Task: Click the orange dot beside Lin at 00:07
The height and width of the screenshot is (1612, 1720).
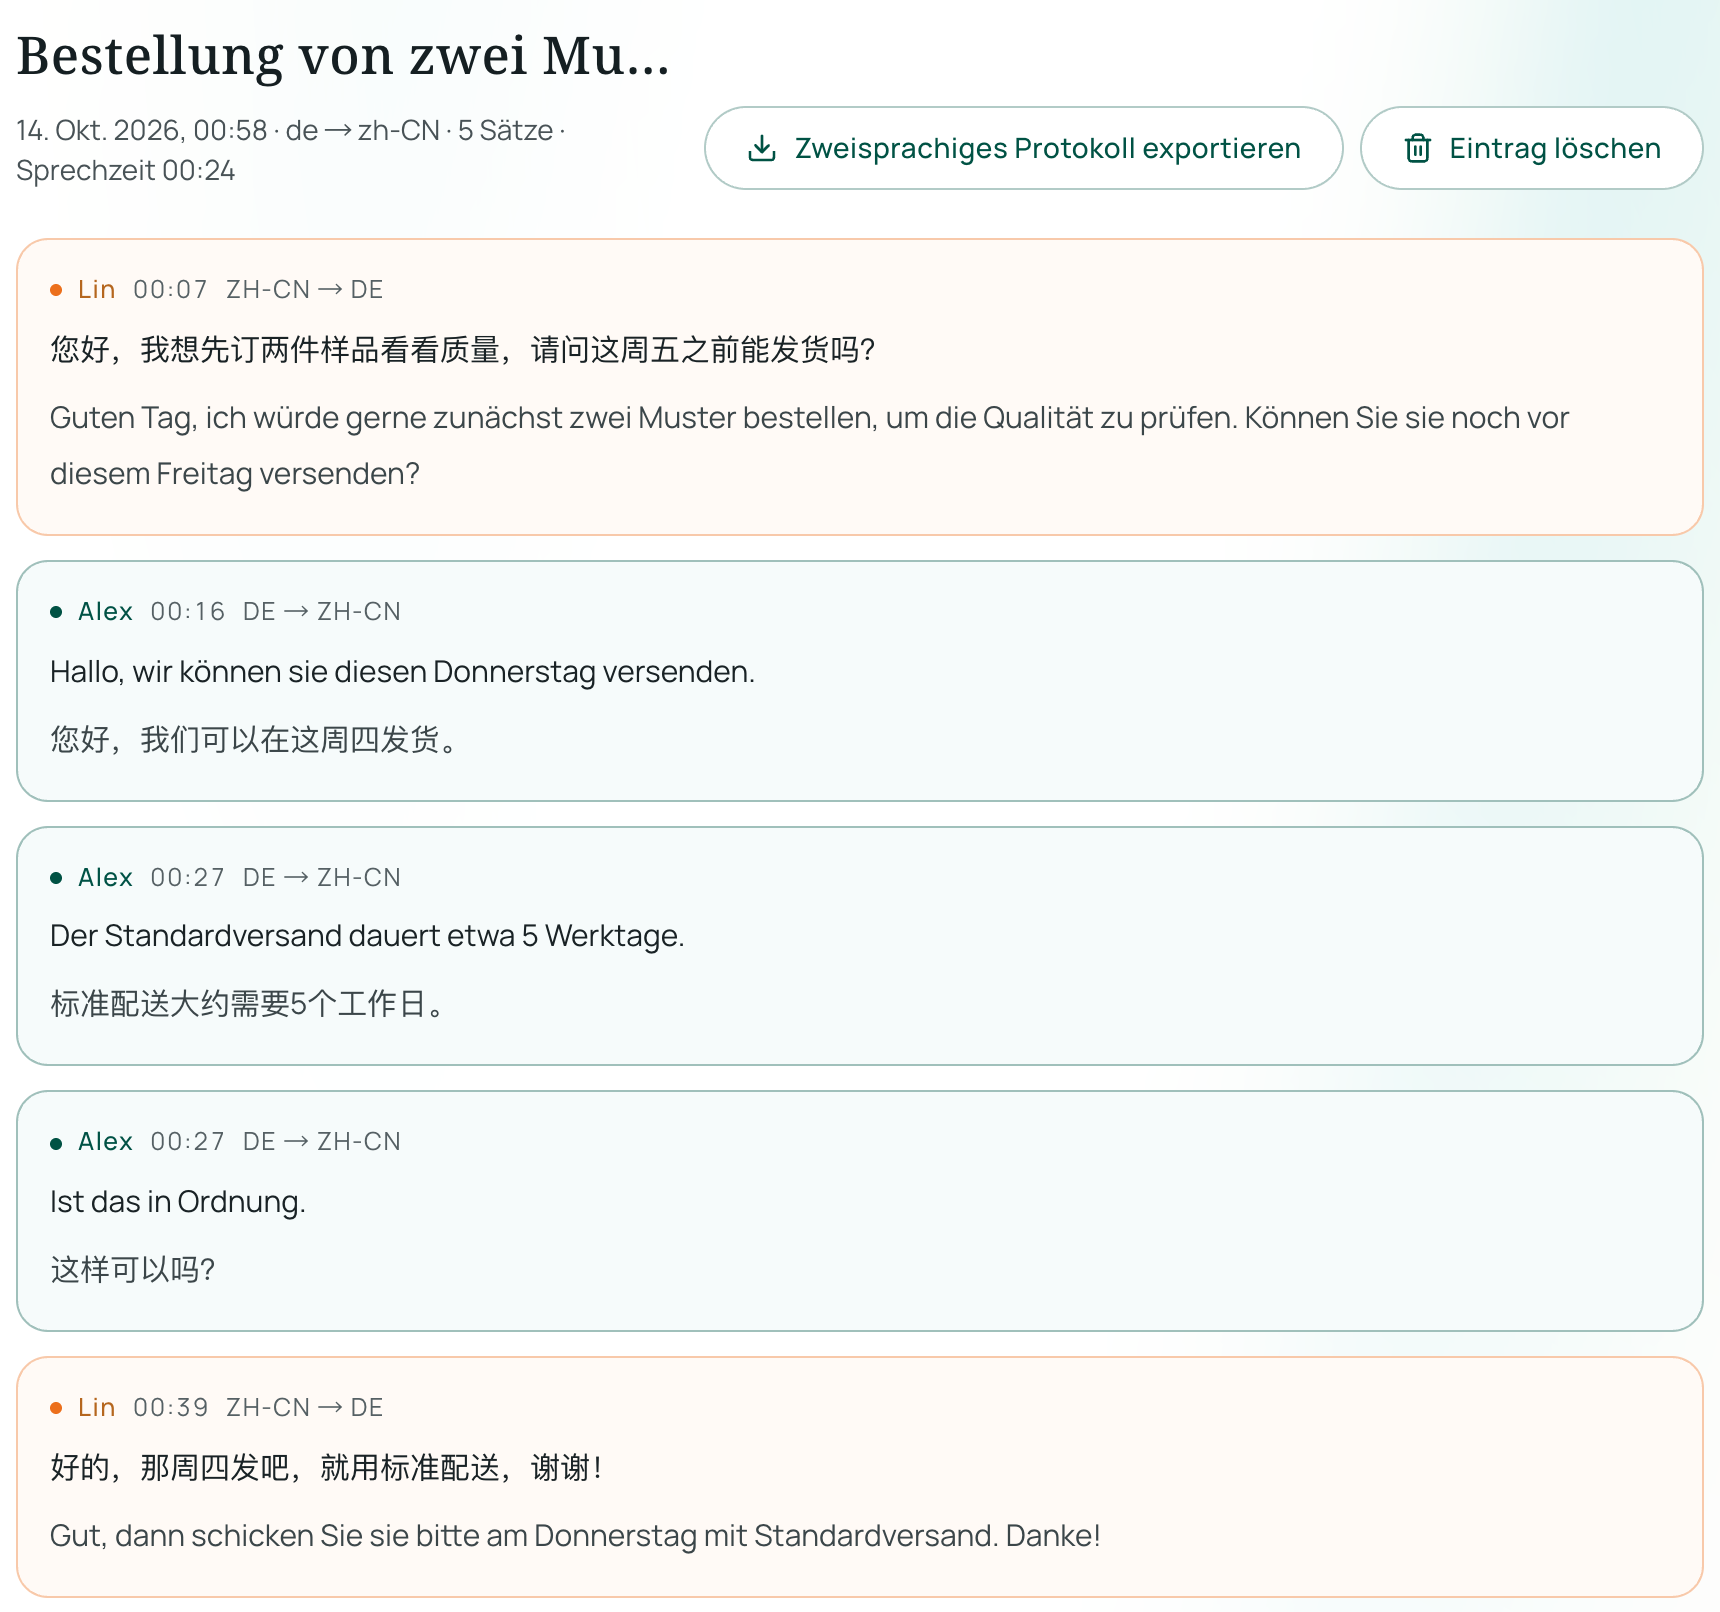Action: point(56,290)
